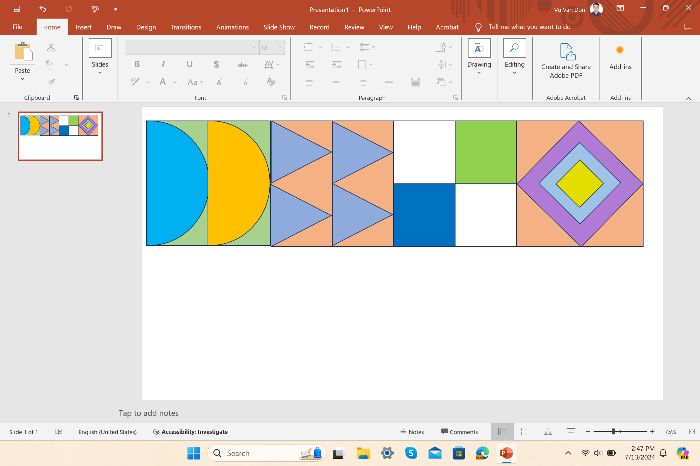Switch to the Design tab
700x466 pixels.
click(146, 27)
